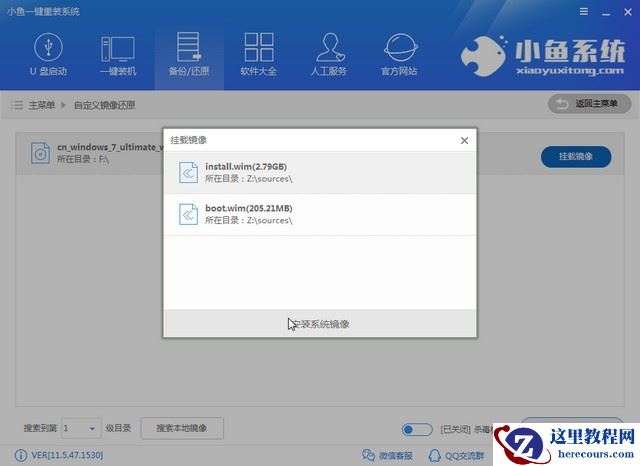Toggle the 杀毒 switch currently 已关闭
Image resolution: width=640 pixels, height=466 pixels.
point(417,430)
